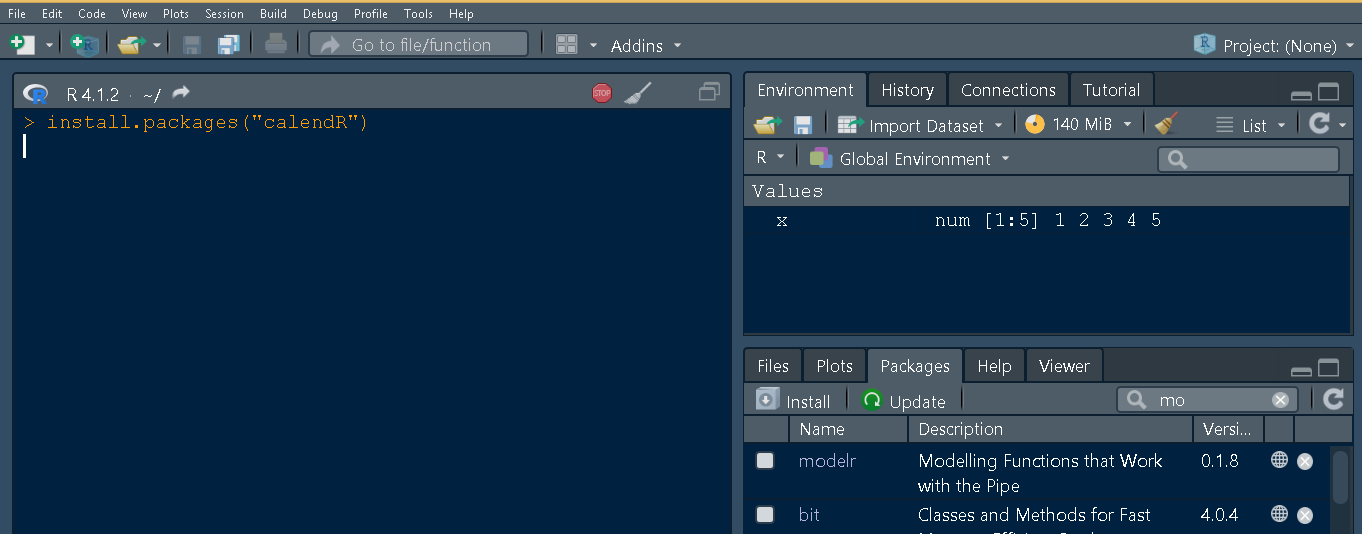Remove the modelr package with X icon
The width and height of the screenshot is (1362, 534).
(1305, 461)
